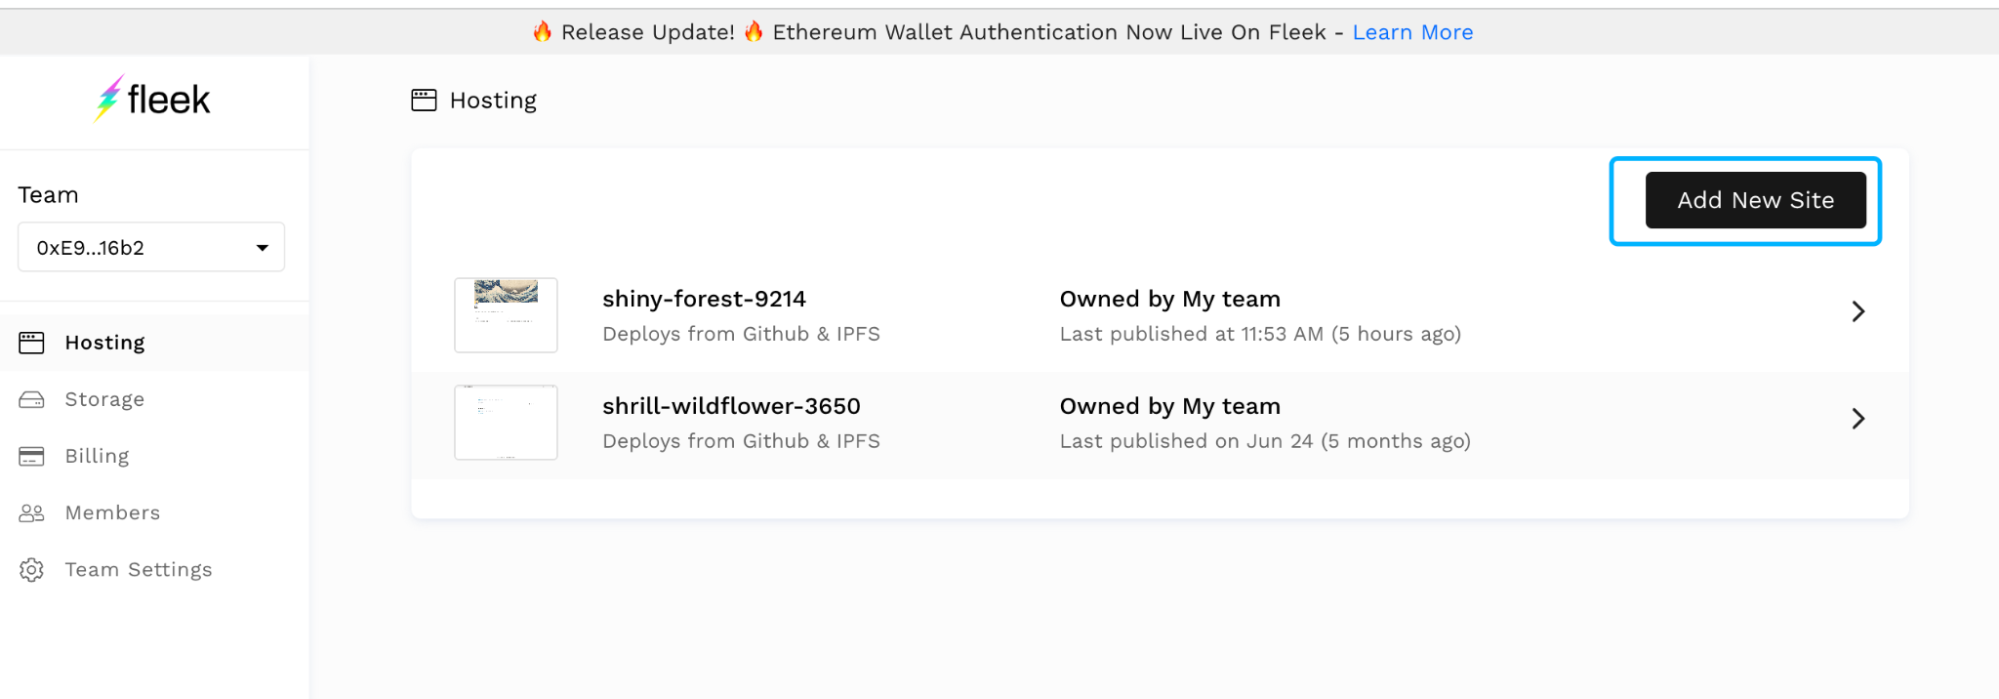This screenshot has width=1999, height=699.
Task: Click the Fleek lightning bolt logo
Action: [x=109, y=99]
